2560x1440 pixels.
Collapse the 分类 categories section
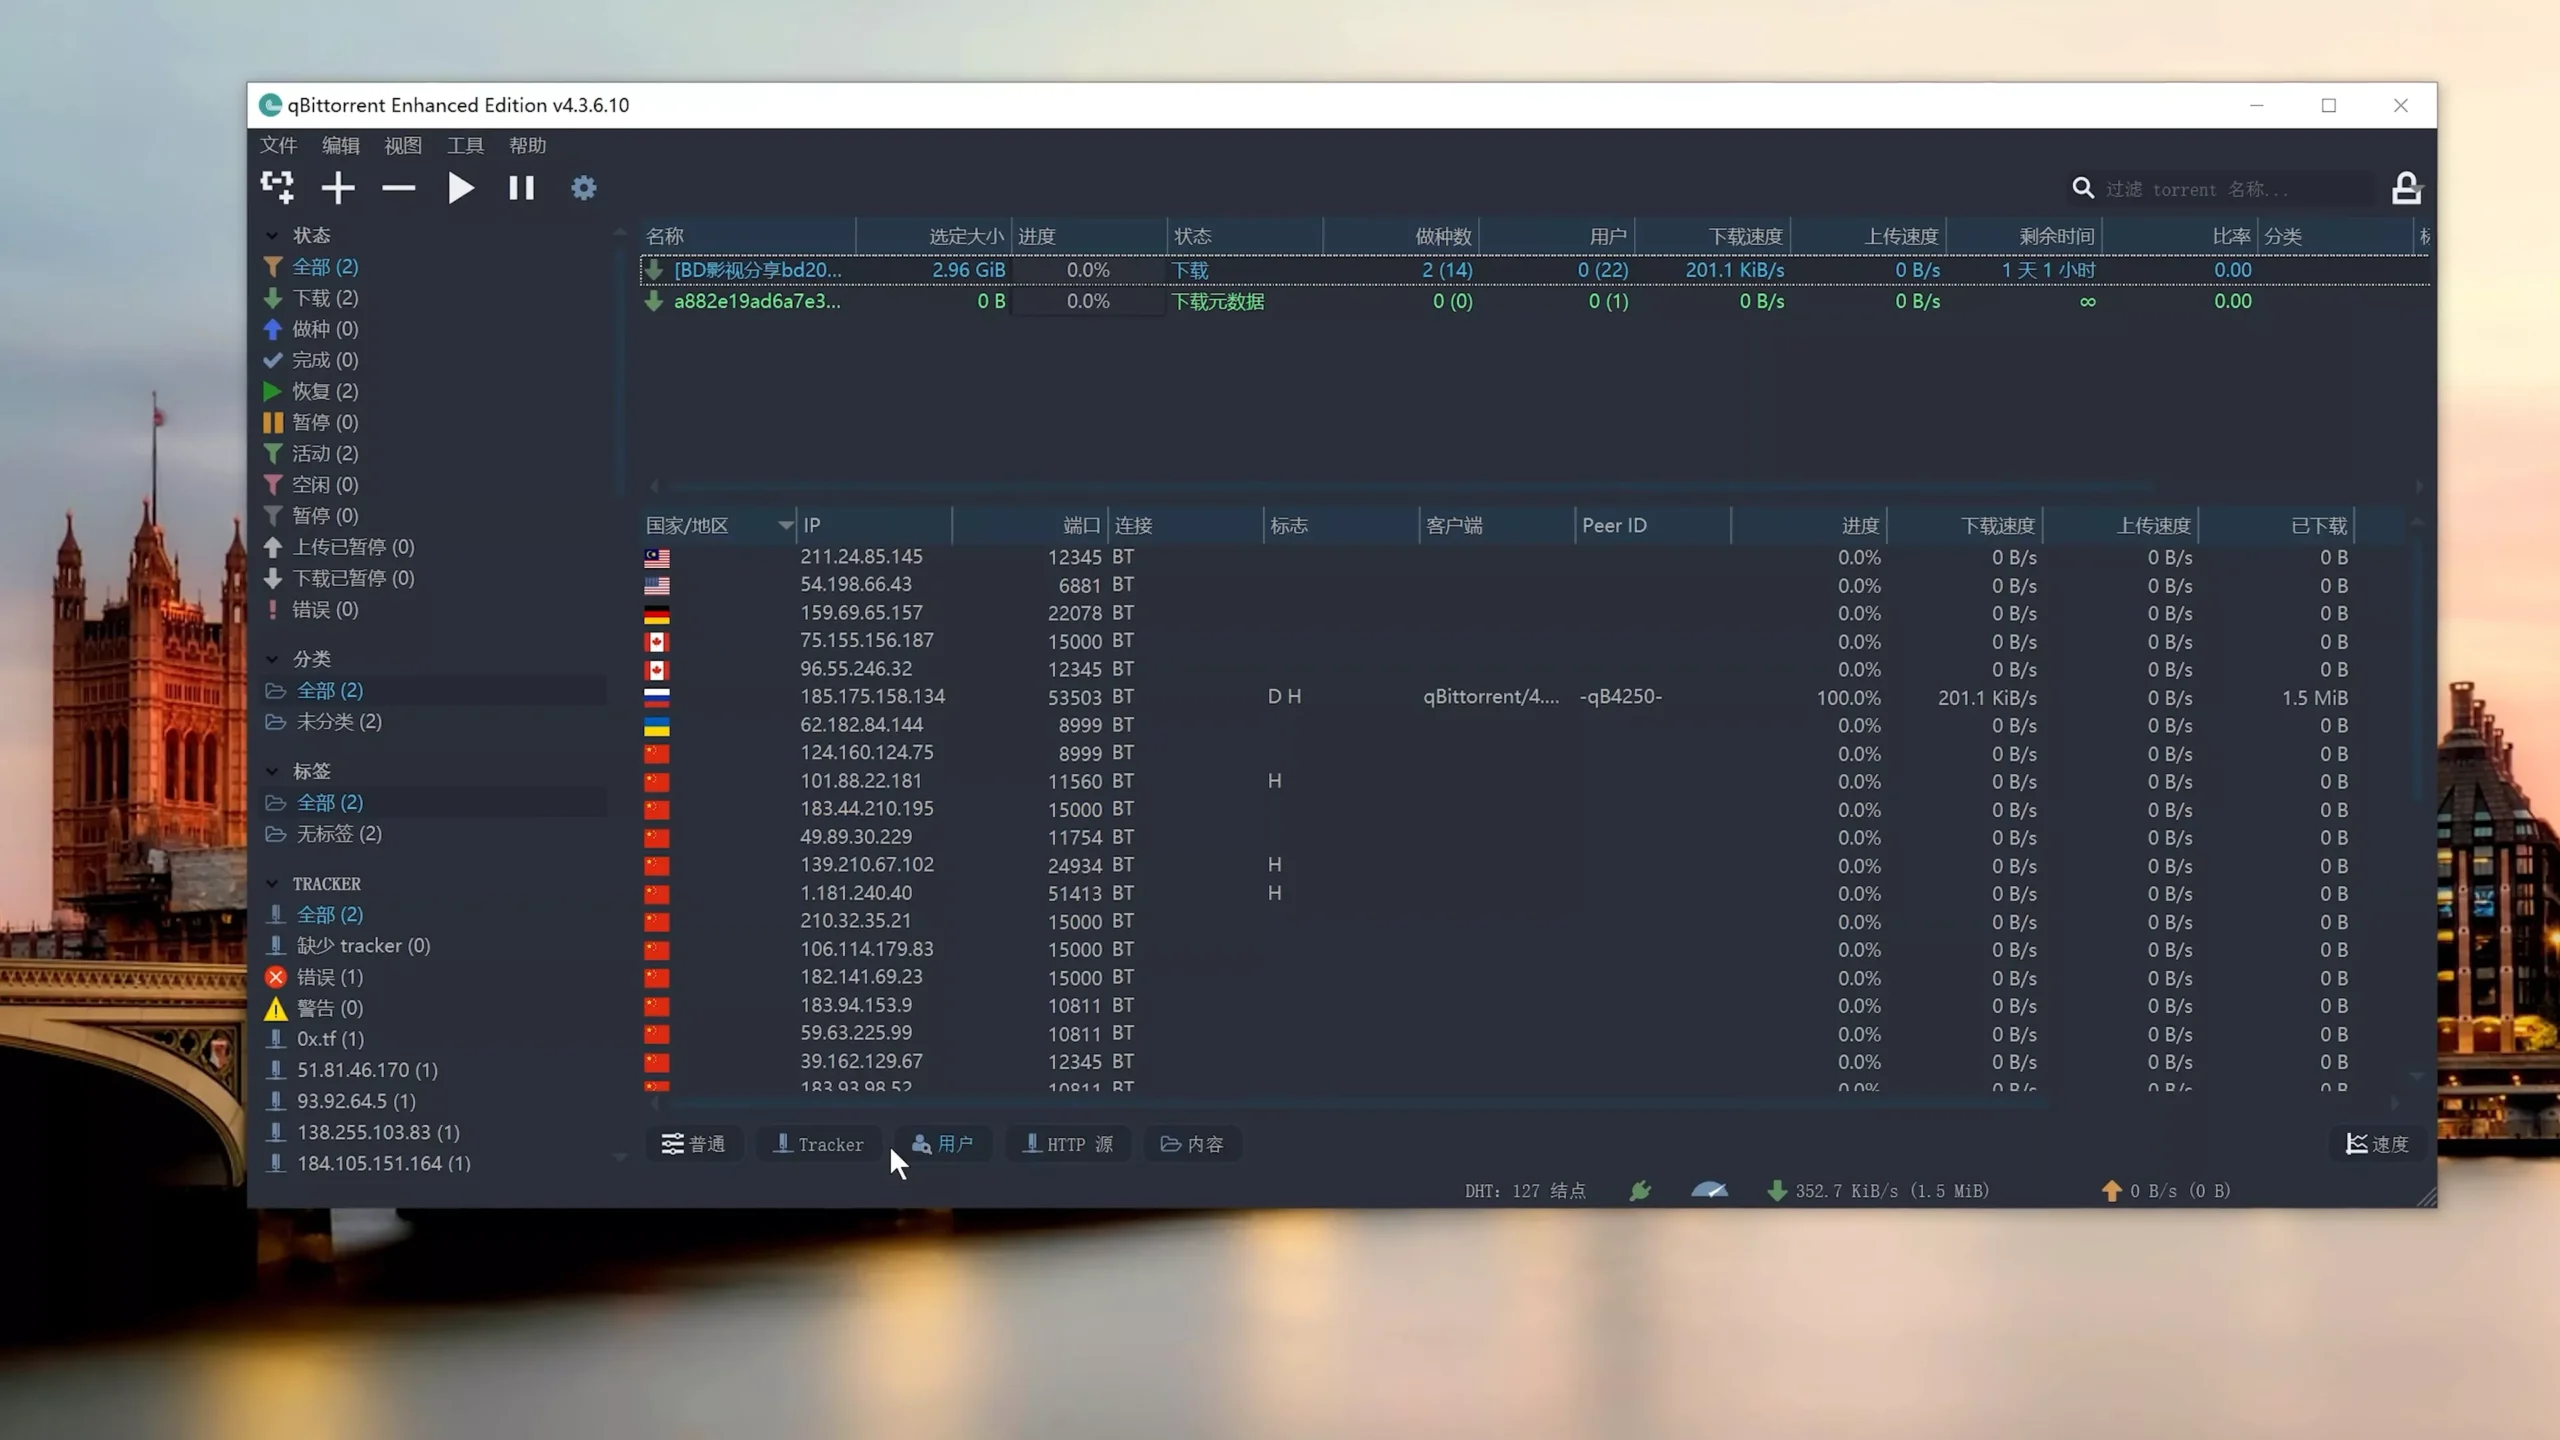click(x=273, y=658)
